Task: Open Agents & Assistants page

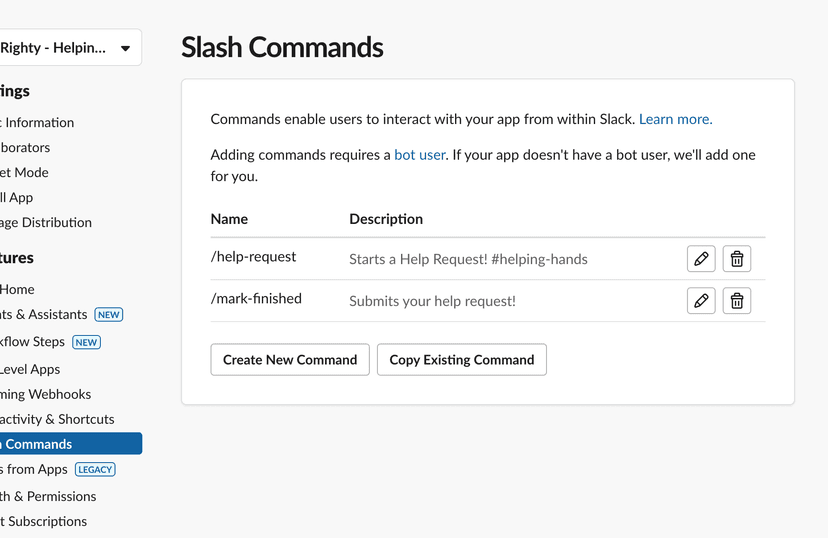Action: point(44,314)
